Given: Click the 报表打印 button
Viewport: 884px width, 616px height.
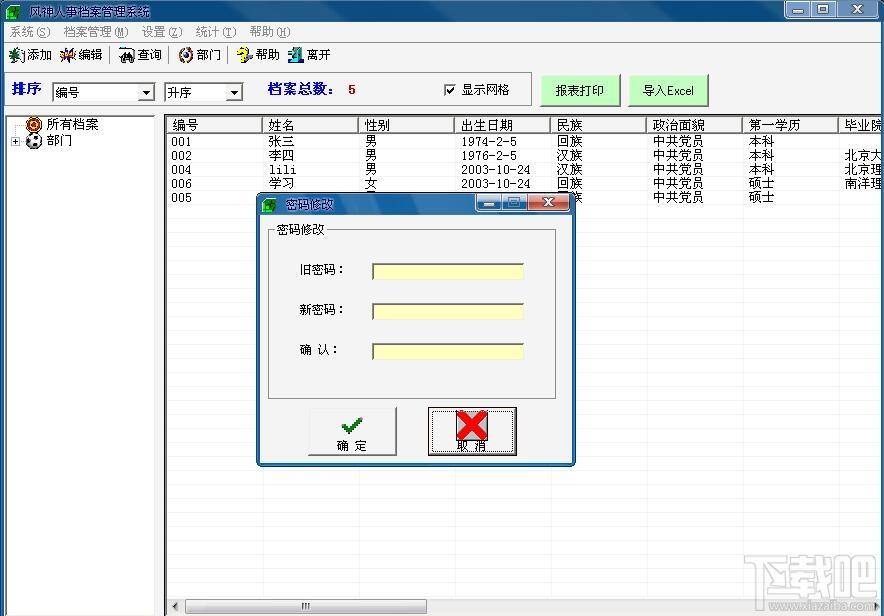Looking at the screenshot, I should (x=580, y=90).
